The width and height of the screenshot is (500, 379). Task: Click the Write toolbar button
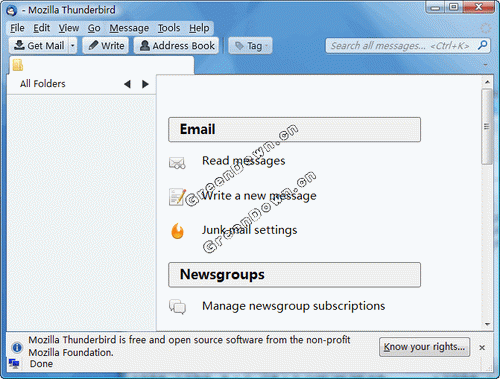[106, 46]
